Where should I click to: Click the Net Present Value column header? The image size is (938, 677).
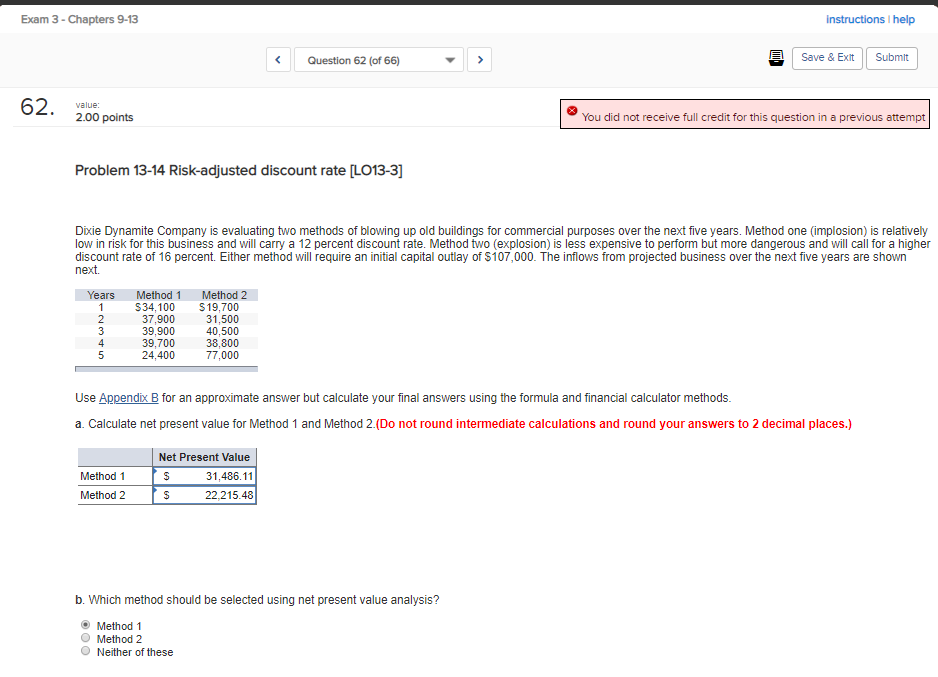(x=205, y=457)
